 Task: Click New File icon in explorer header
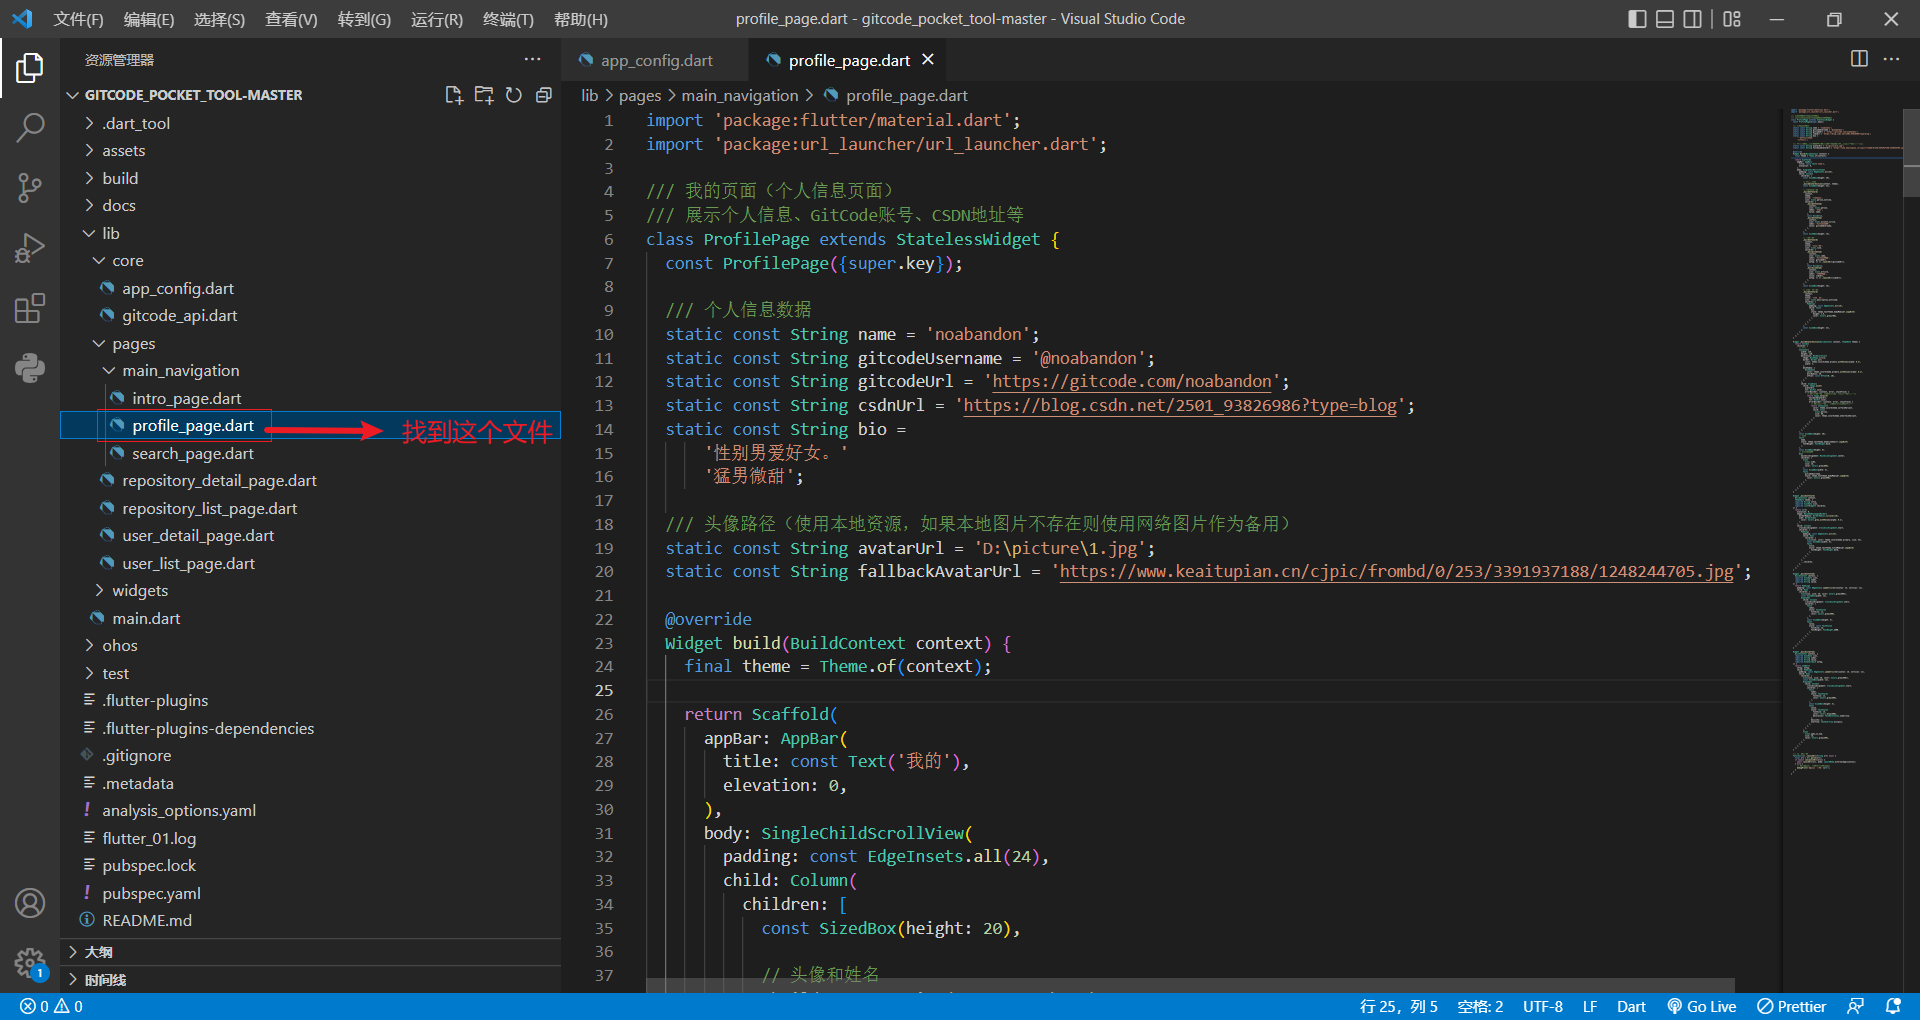pos(454,95)
